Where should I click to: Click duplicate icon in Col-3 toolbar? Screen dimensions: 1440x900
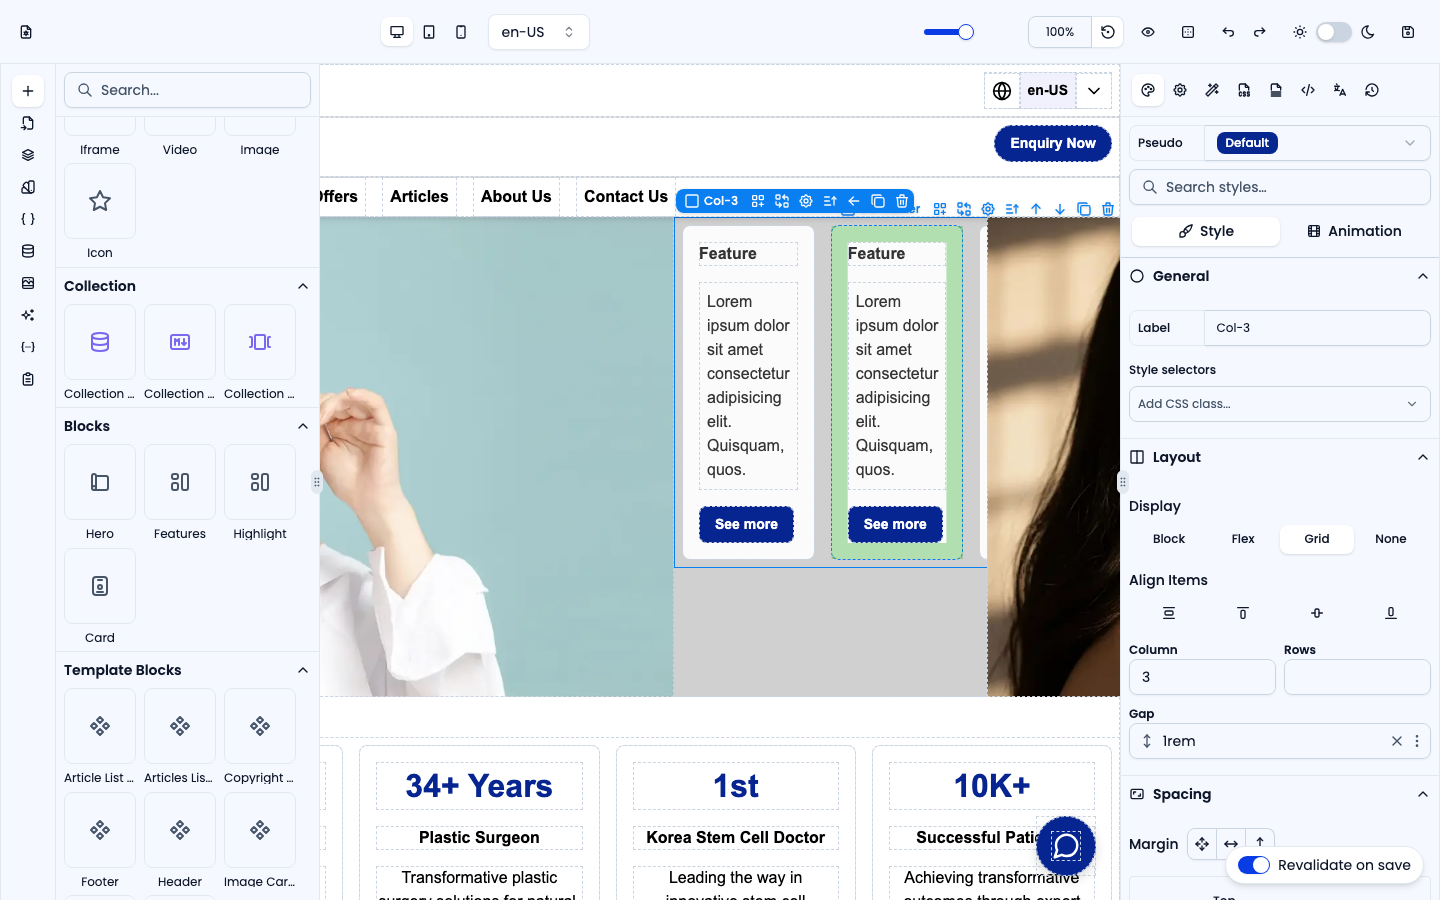pos(878,201)
